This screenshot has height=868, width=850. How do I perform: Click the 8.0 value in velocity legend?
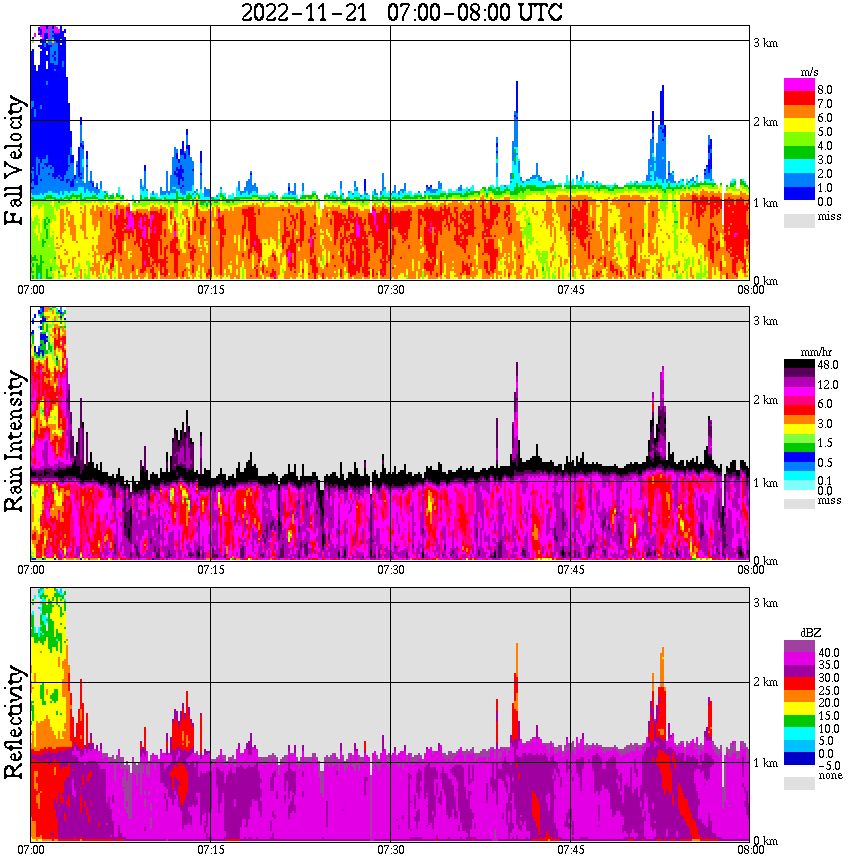coord(825,90)
